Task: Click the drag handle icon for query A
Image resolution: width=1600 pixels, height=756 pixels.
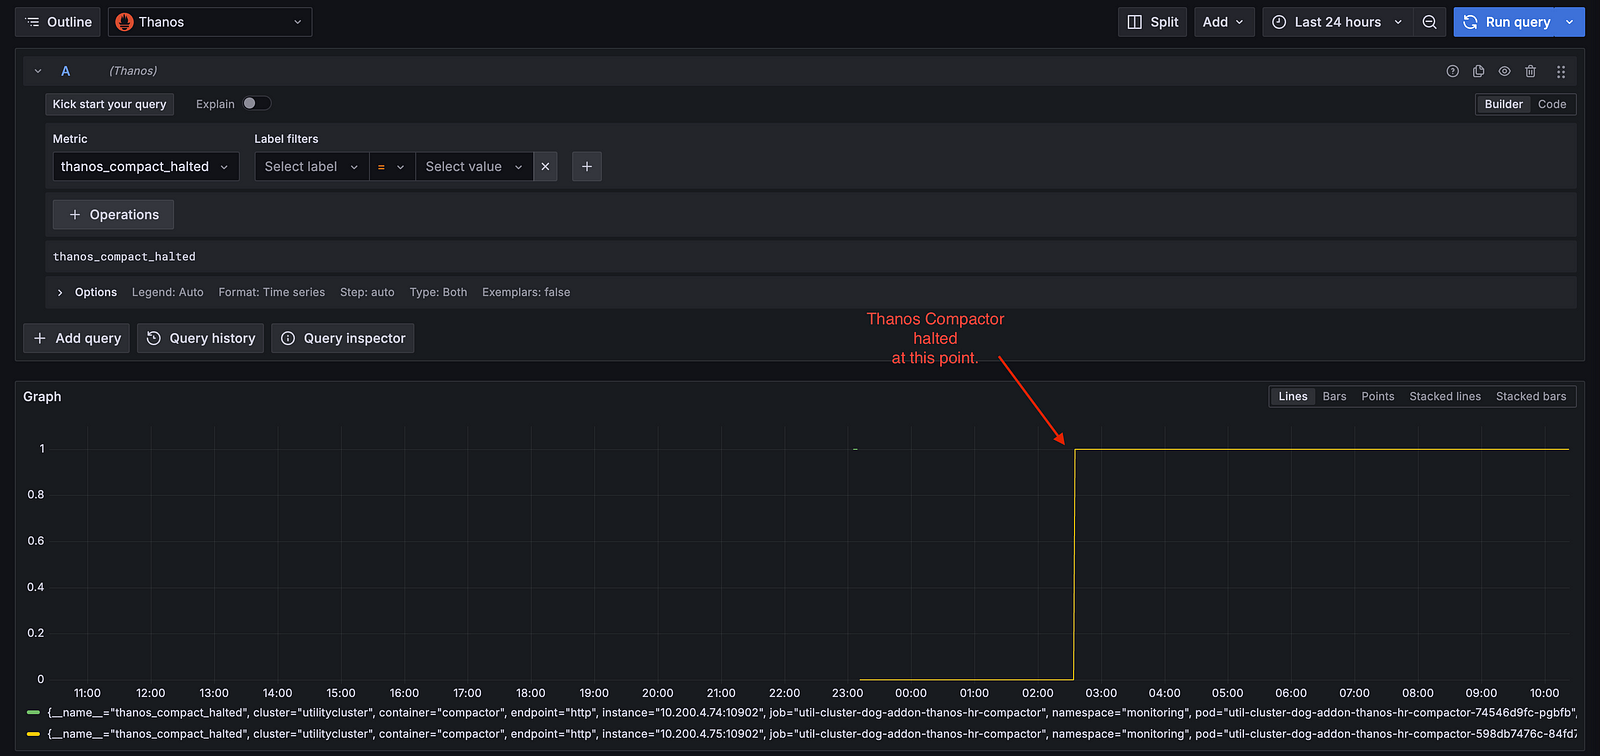Action: click(1560, 71)
